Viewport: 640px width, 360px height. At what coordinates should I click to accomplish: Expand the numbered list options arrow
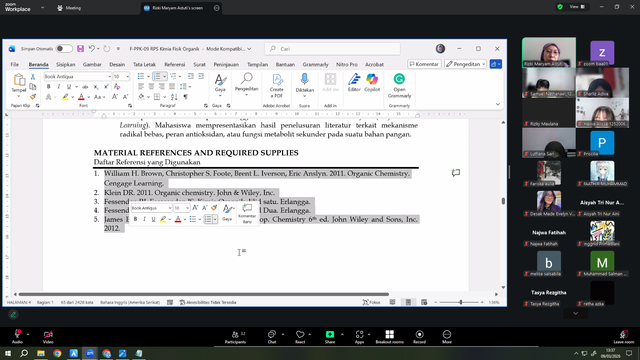pyautogui.click(x=164, y=76)
